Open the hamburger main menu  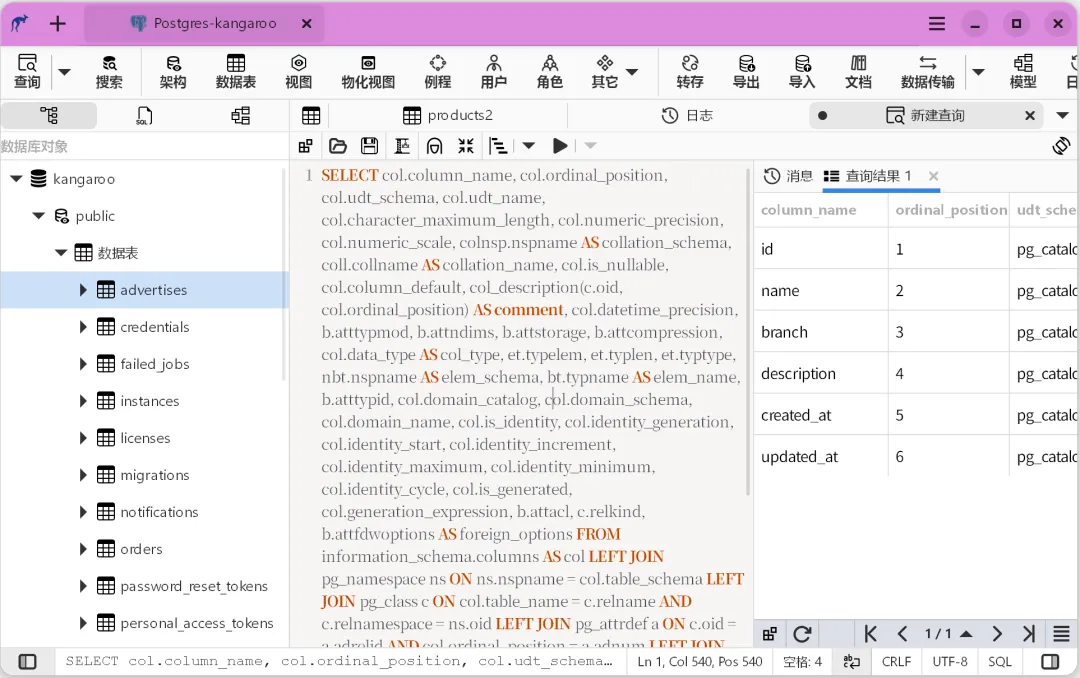click(937, 23)
